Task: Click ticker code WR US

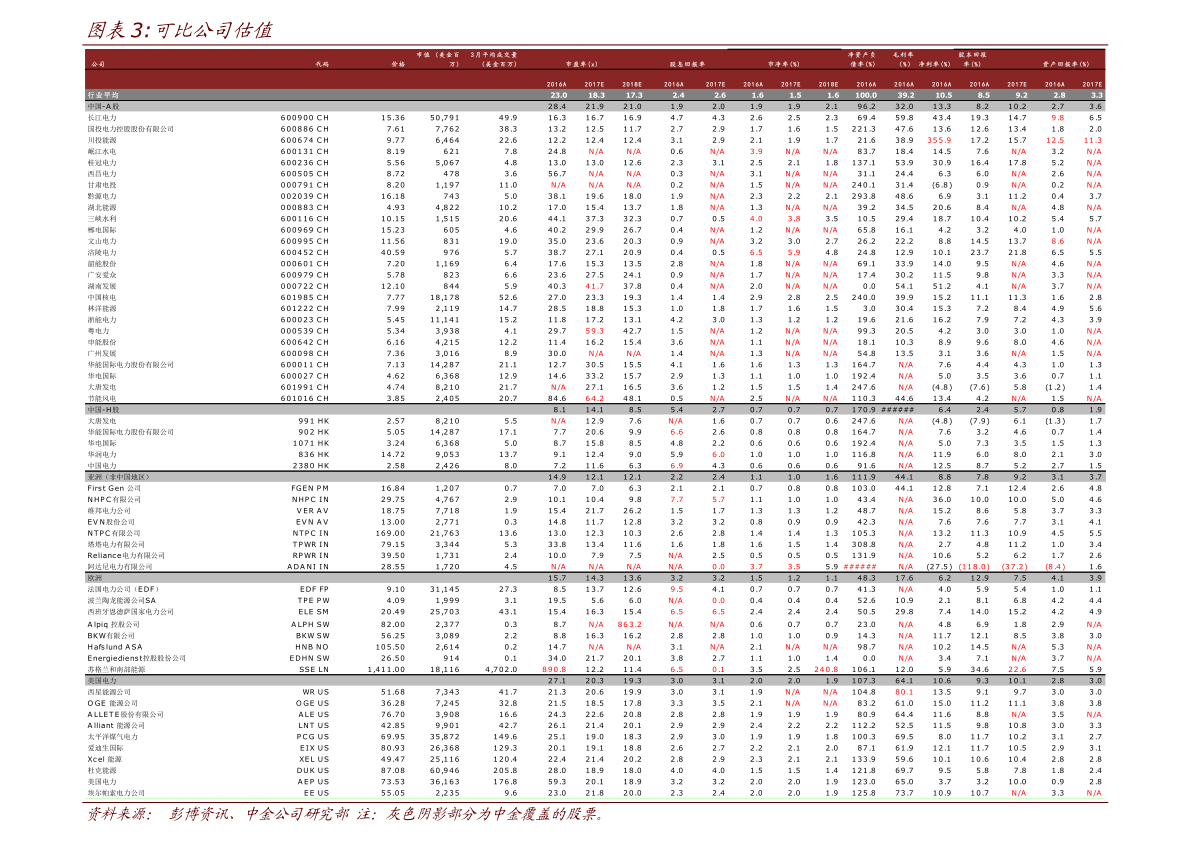Action: [316, 692]
